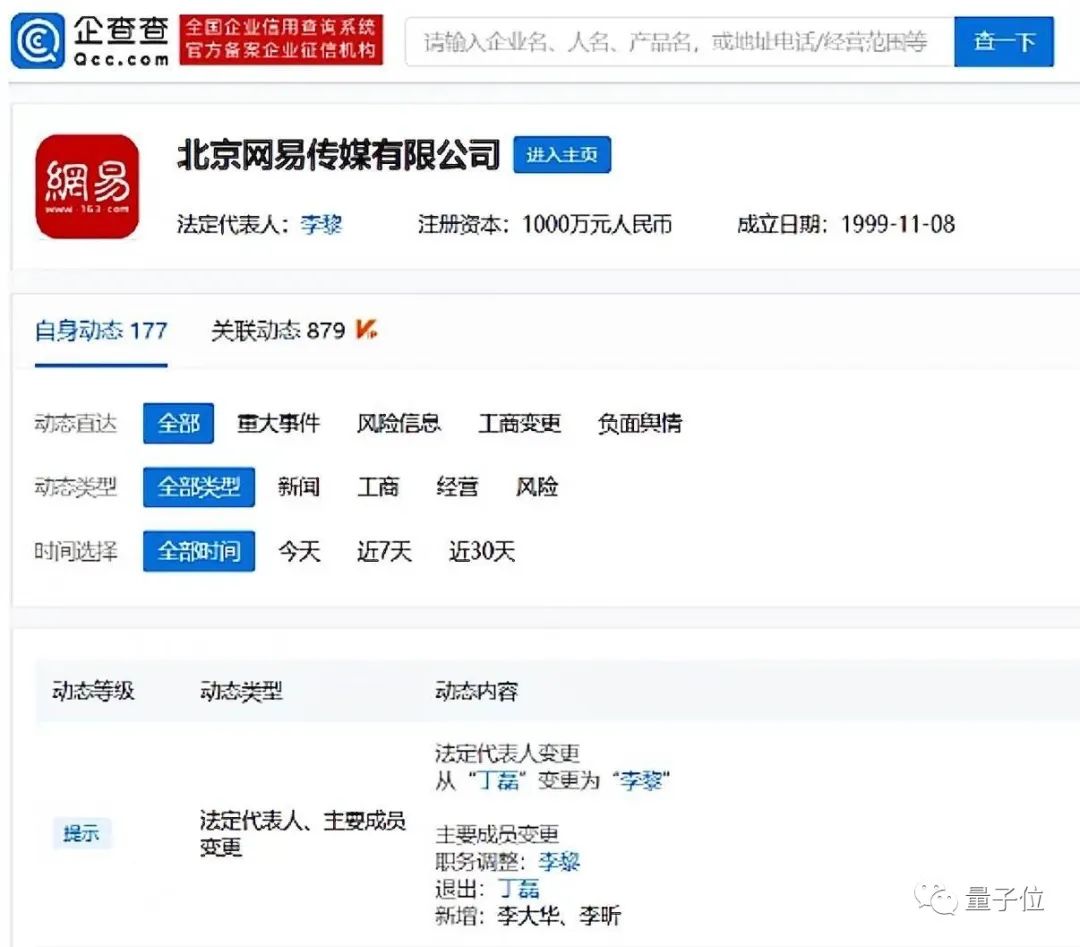Click the 企查查 logo icon
The image size is (1080, 947).
coord(36,40)
